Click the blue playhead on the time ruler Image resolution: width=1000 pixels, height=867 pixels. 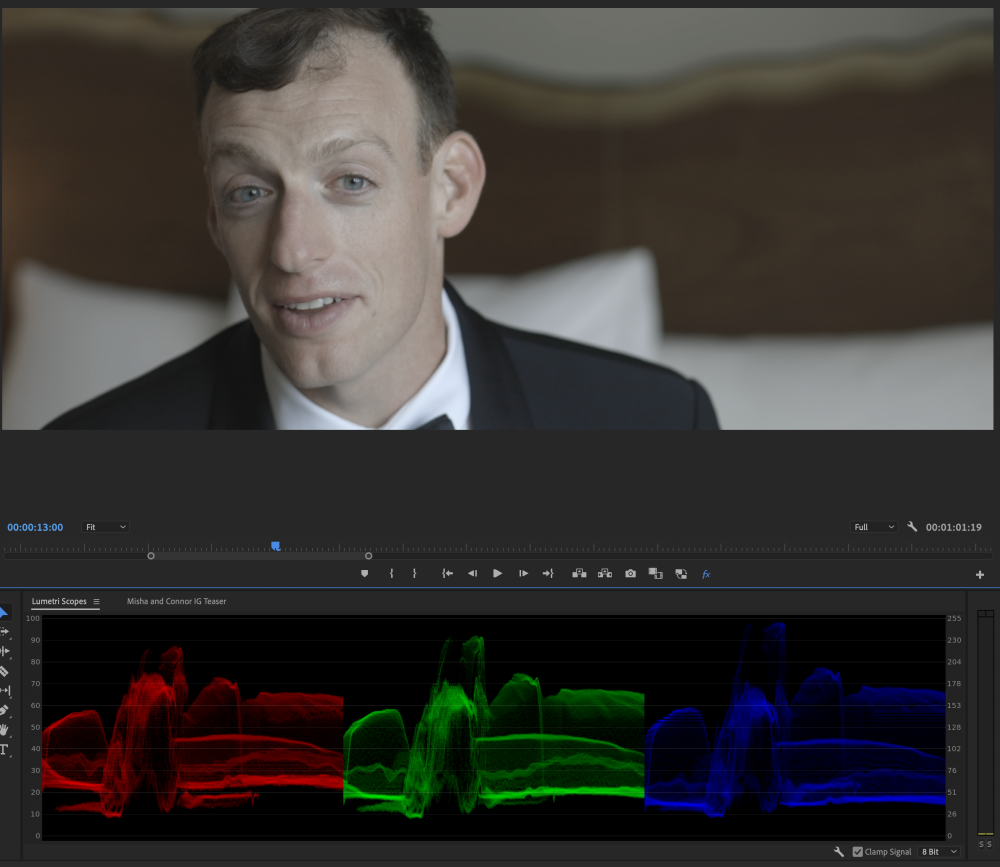pos(275,546)
